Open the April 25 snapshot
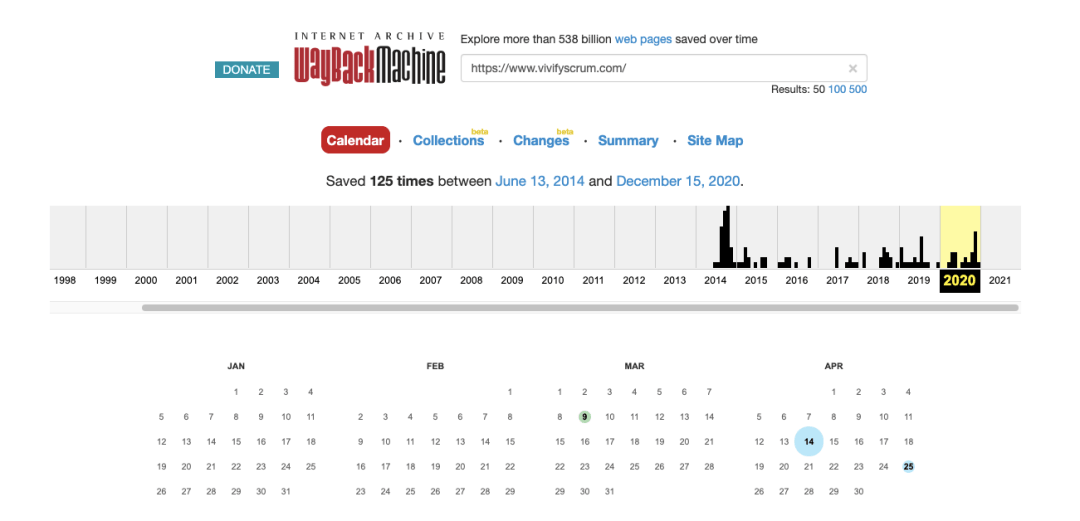The image size is (1080, 521). click(908, 467)
